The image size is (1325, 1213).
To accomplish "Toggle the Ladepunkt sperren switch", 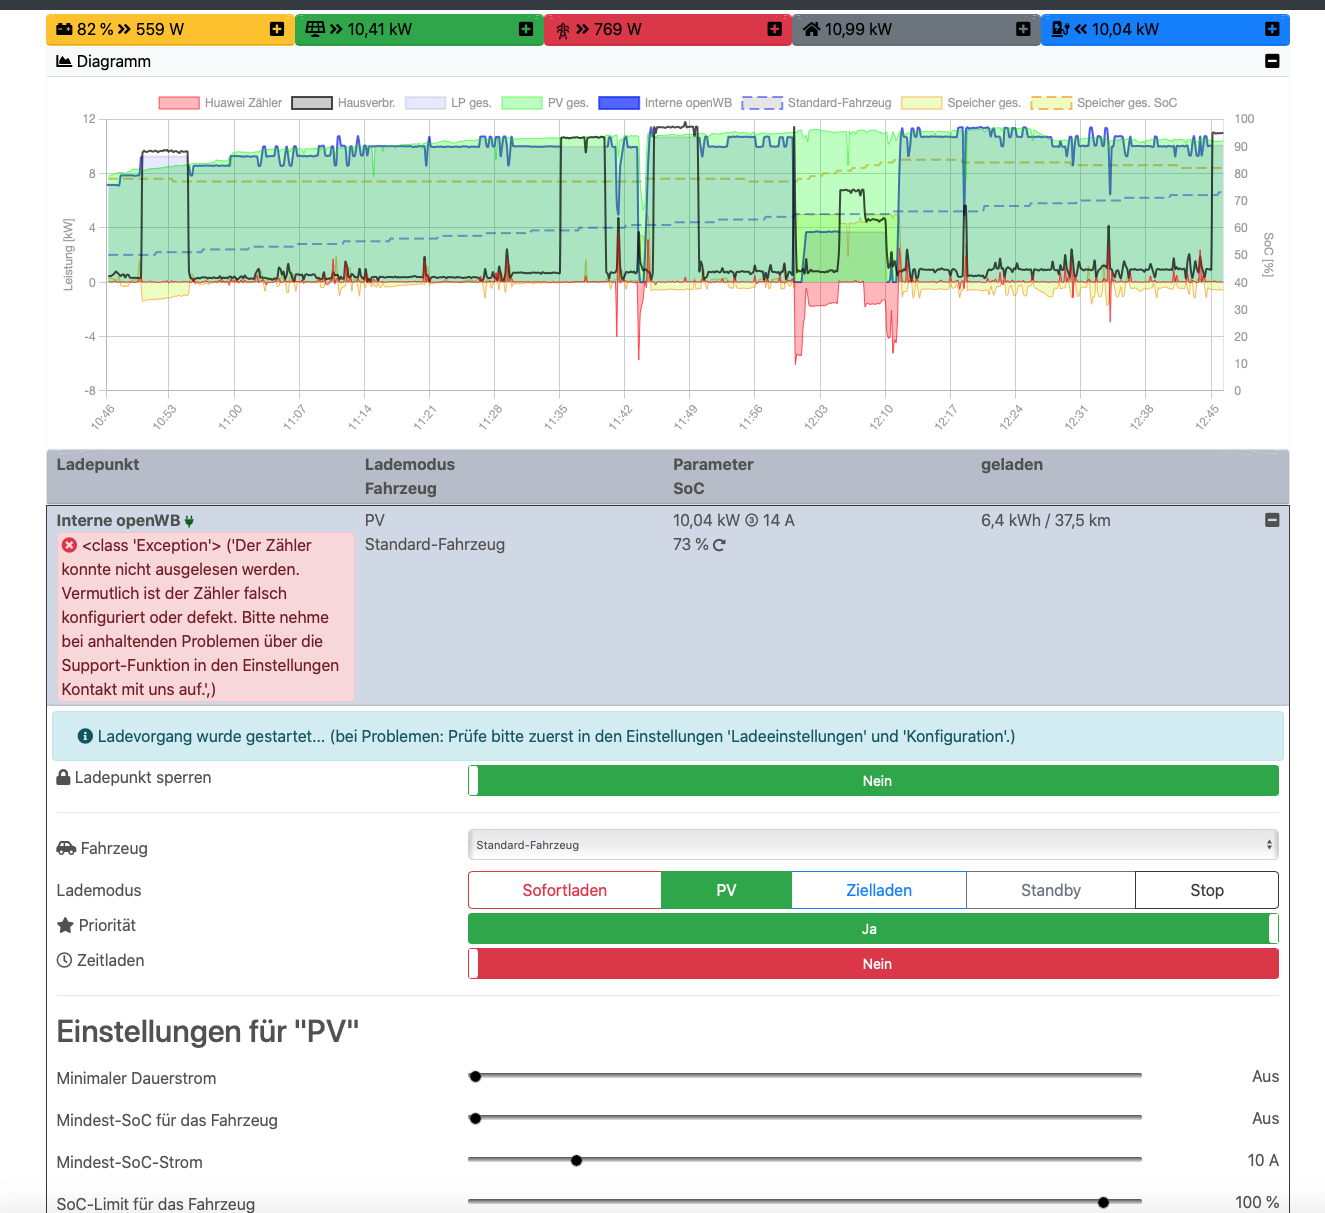I will 873,781.
